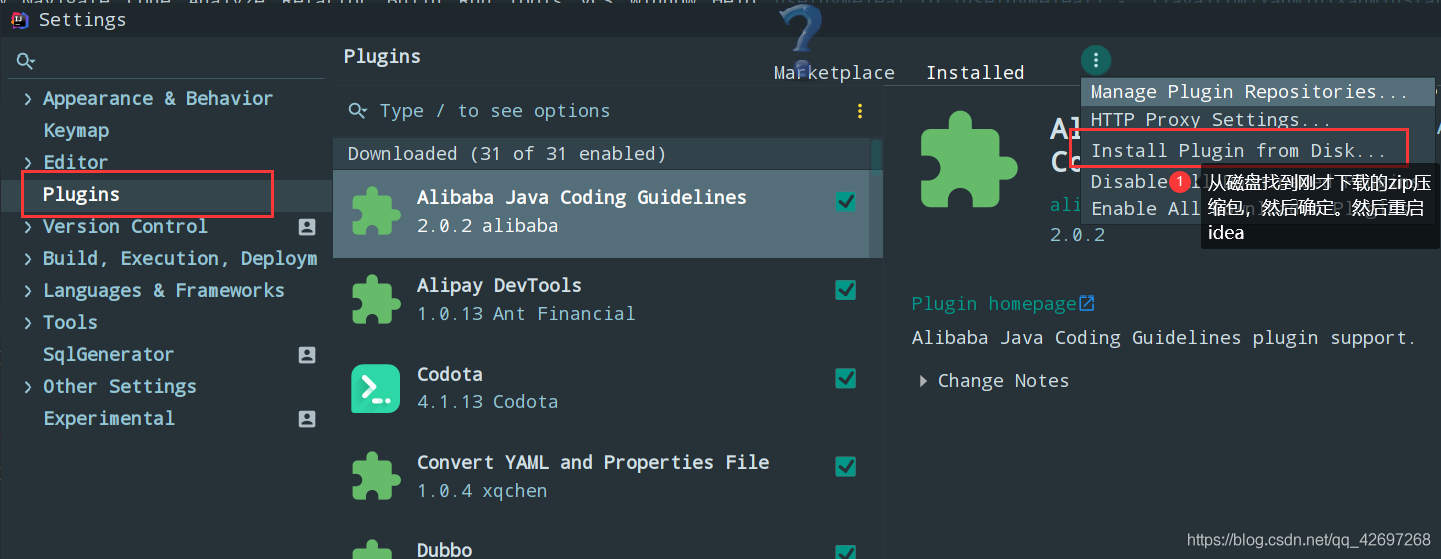Uncheck Convert YAML and Properties File plugin
Screen dimensions: 1441x559
845,466
